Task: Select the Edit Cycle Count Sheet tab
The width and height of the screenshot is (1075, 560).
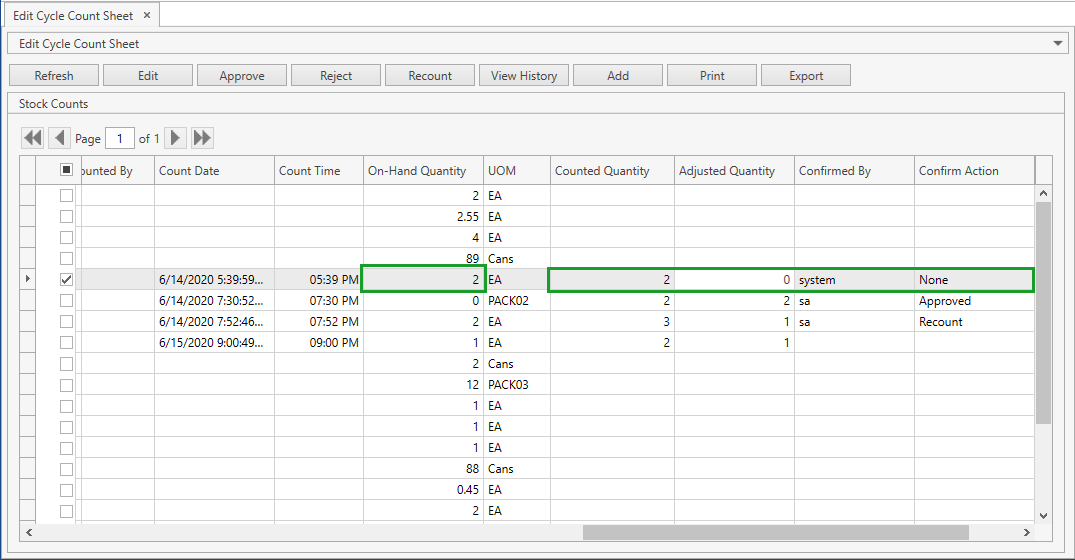Action: click(72, 16)
